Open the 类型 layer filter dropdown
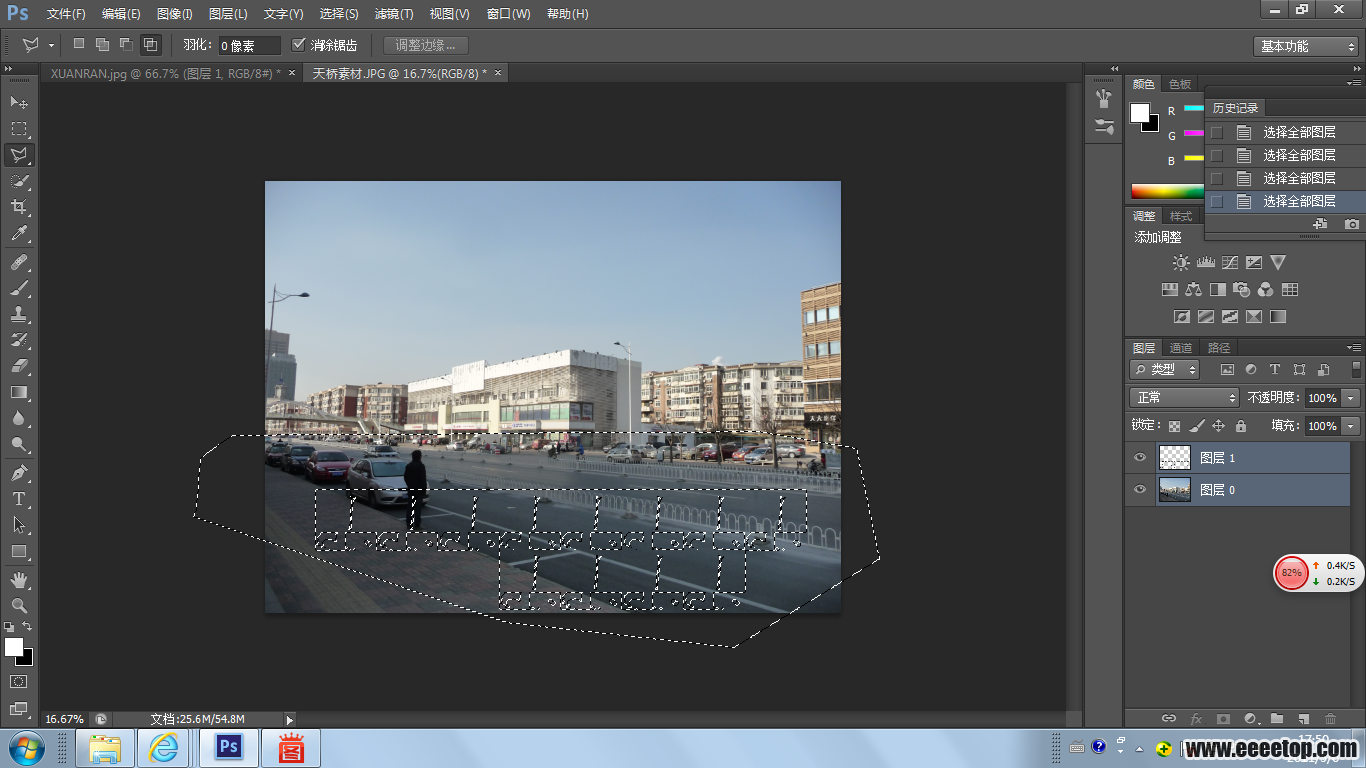The height and width of the screenshot is (768, 1366). (1165, 369)
